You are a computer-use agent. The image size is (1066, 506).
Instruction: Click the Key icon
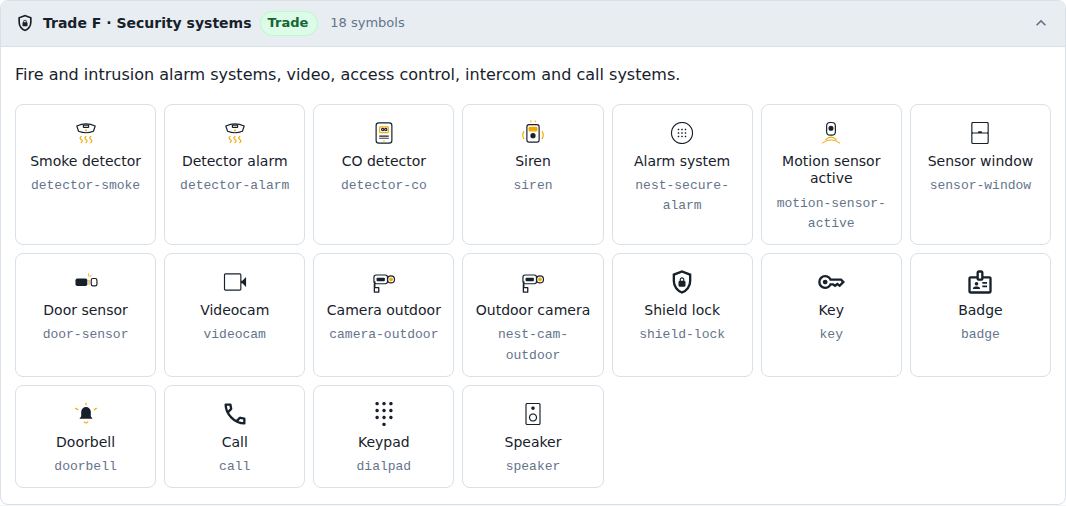[x=831, y=282]
